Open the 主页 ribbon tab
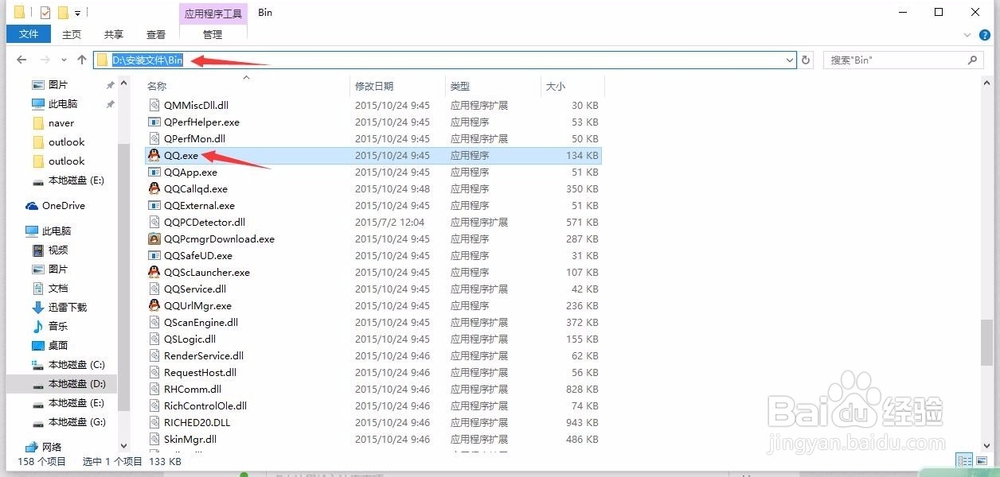The height and width of the screenshot is (477, 1000). [71, 34]
